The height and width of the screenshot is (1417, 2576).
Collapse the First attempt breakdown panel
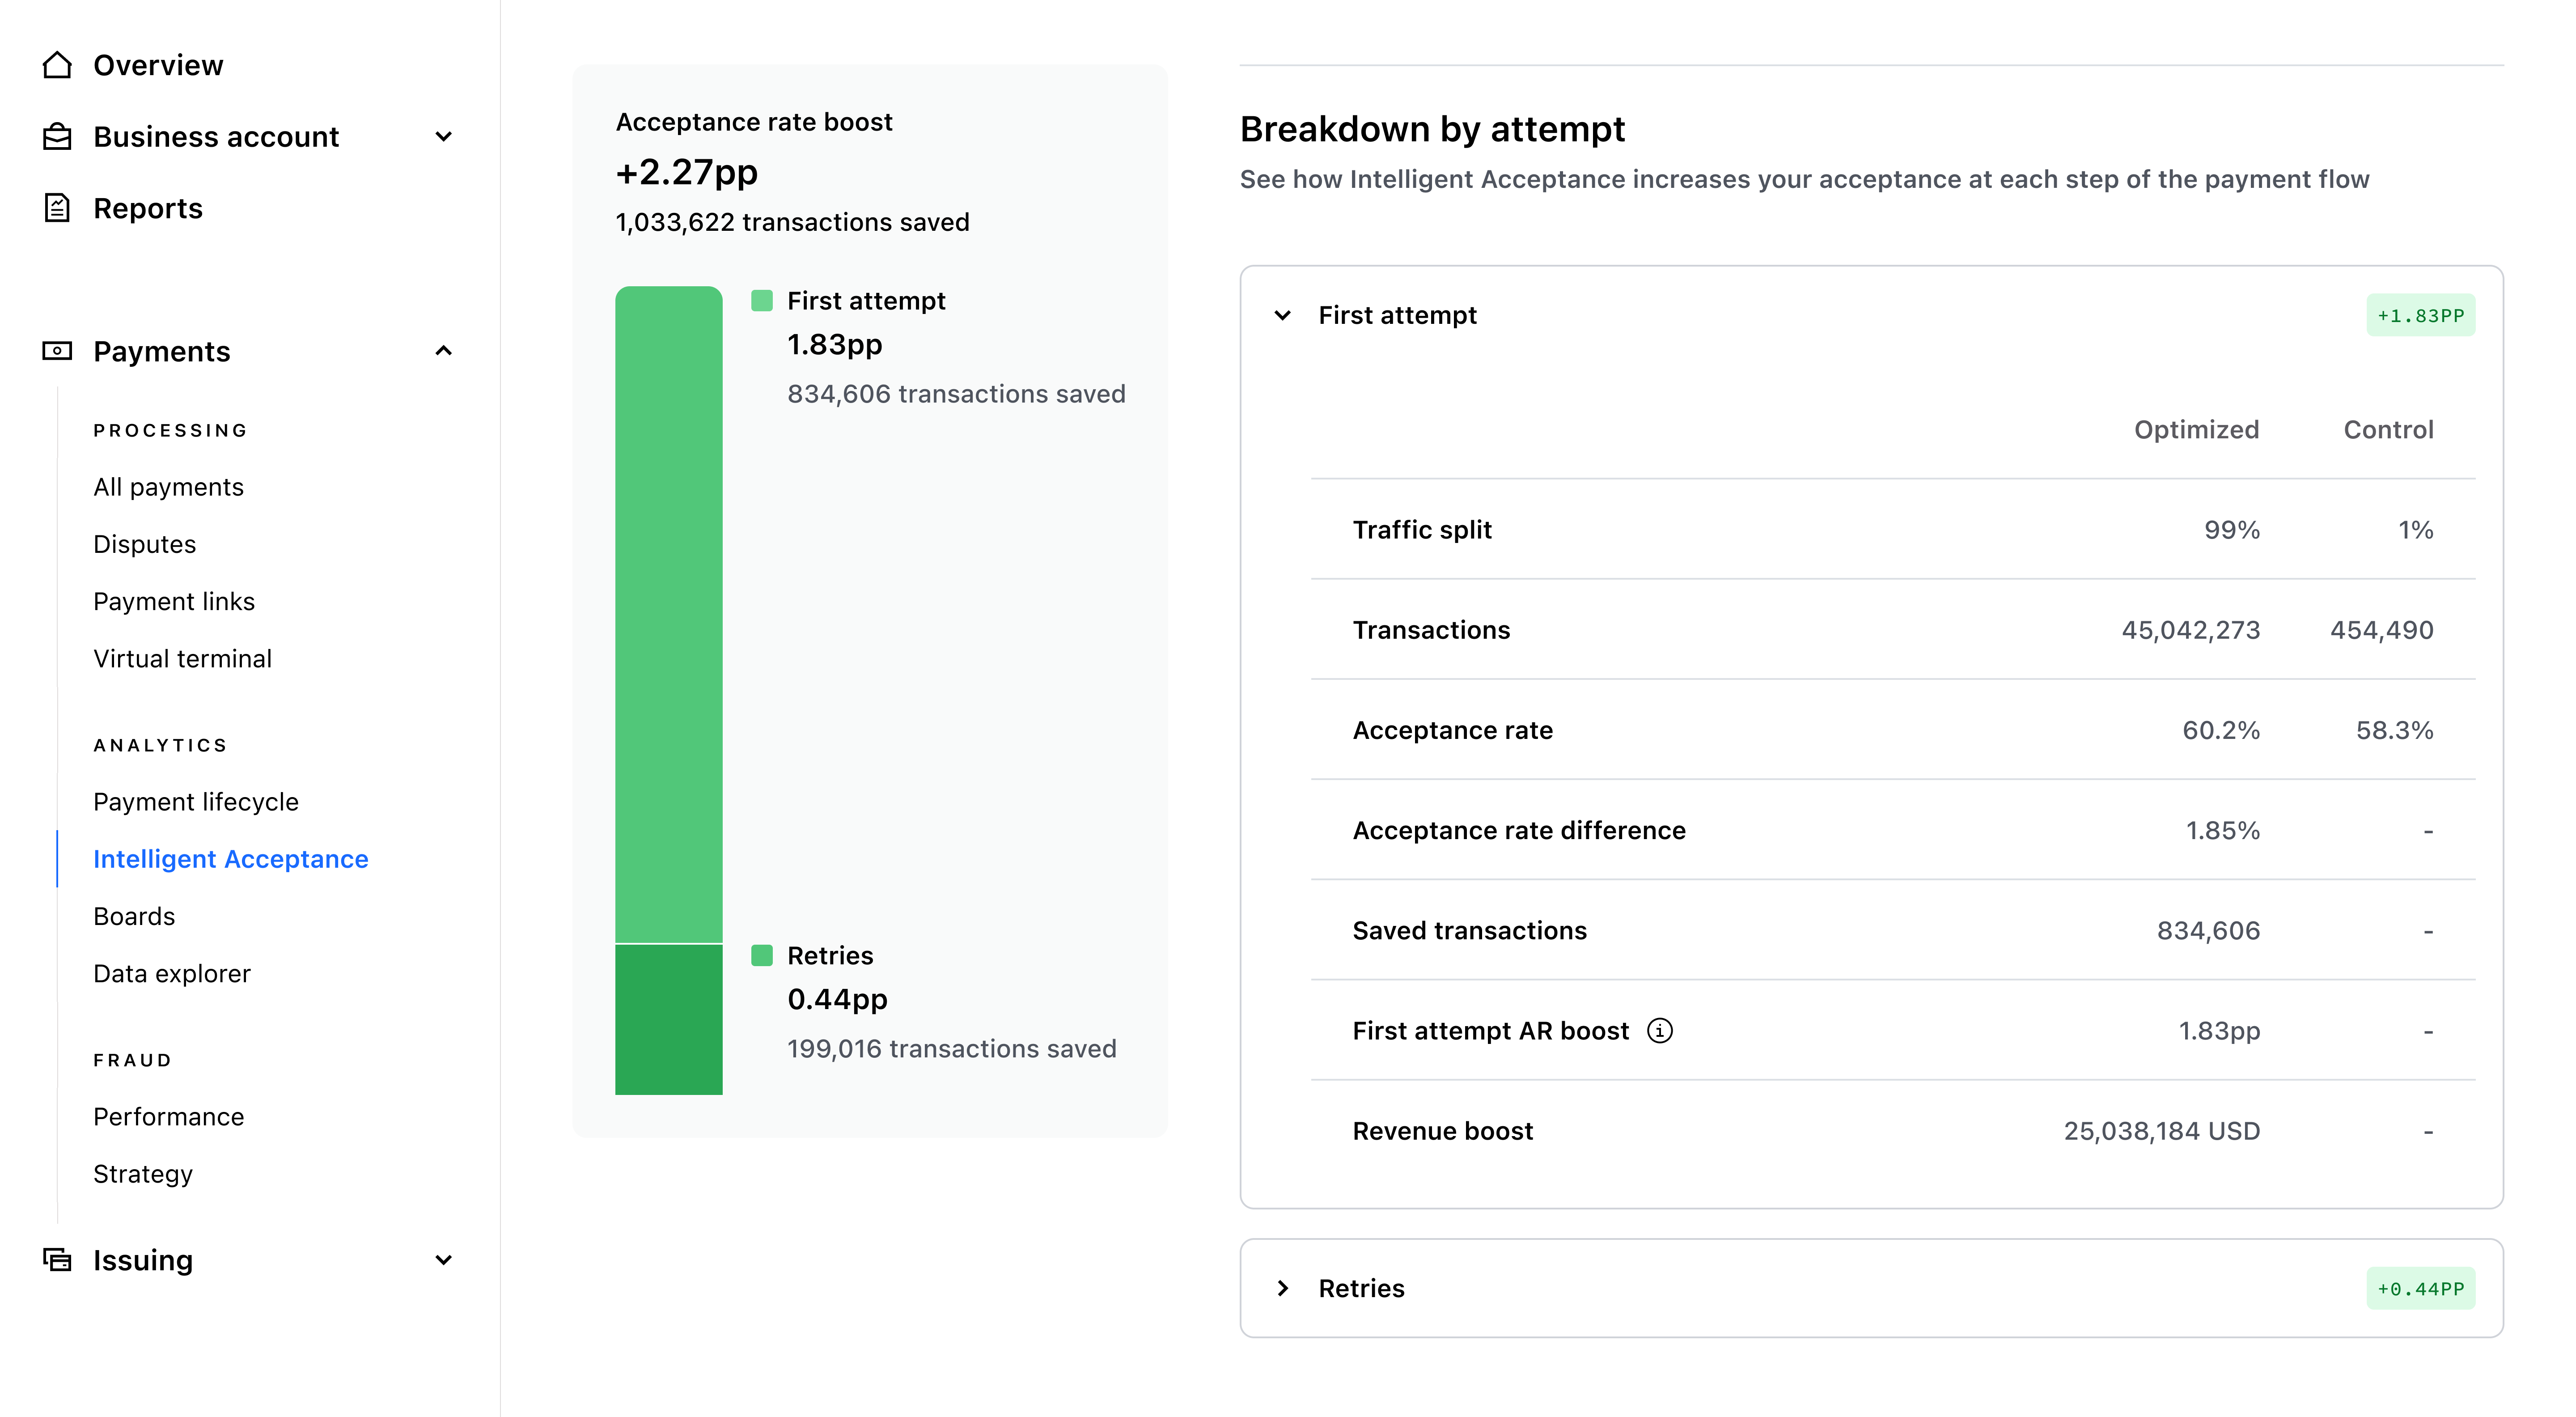point(1282,316)
